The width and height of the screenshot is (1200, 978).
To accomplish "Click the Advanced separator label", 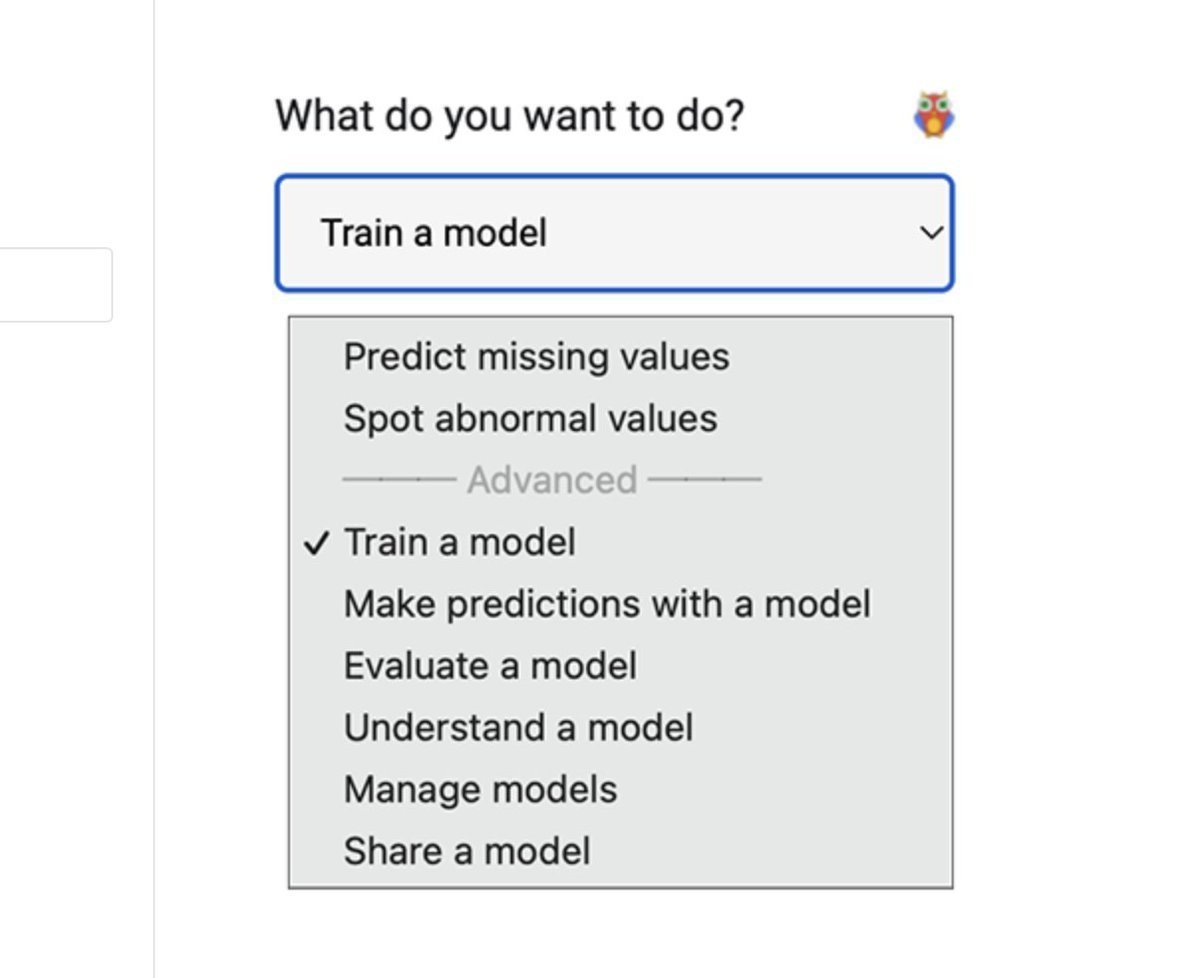I will pyautogui.click(x=552, y=481).
